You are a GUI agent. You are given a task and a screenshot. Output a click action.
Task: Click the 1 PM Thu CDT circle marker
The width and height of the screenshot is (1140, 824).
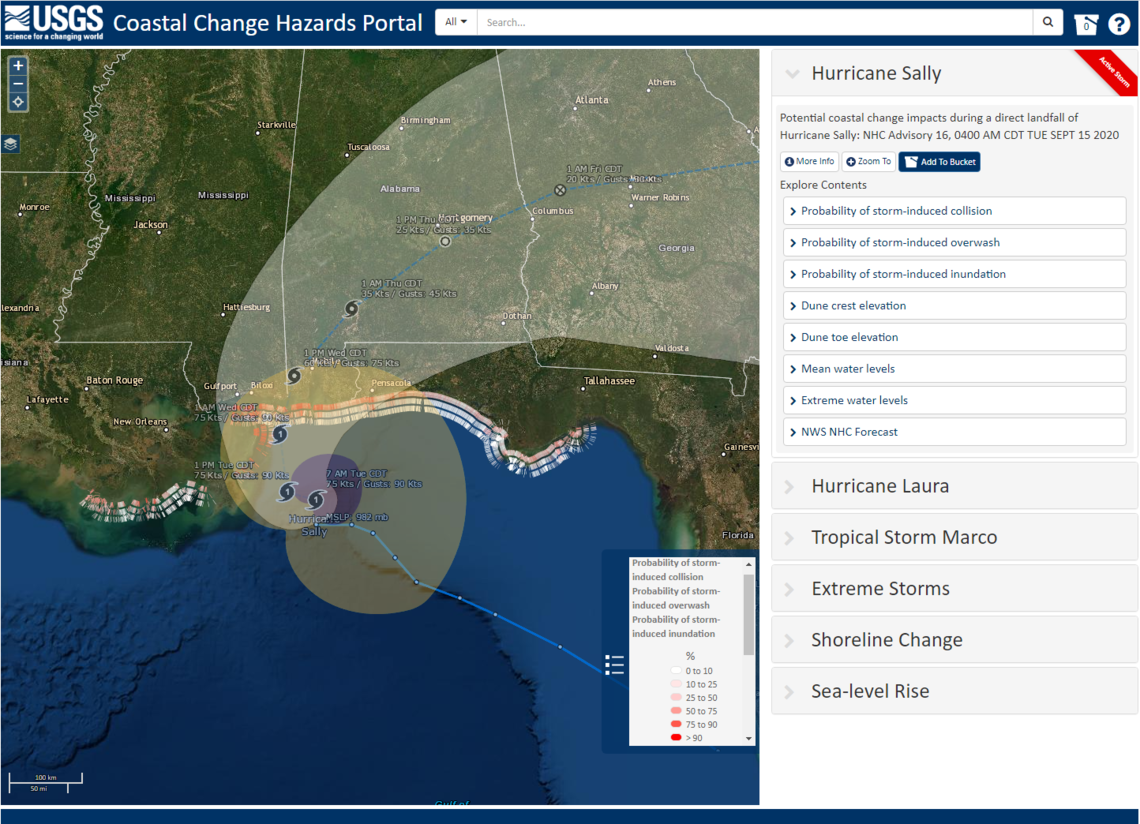click(x=445, y=241)
